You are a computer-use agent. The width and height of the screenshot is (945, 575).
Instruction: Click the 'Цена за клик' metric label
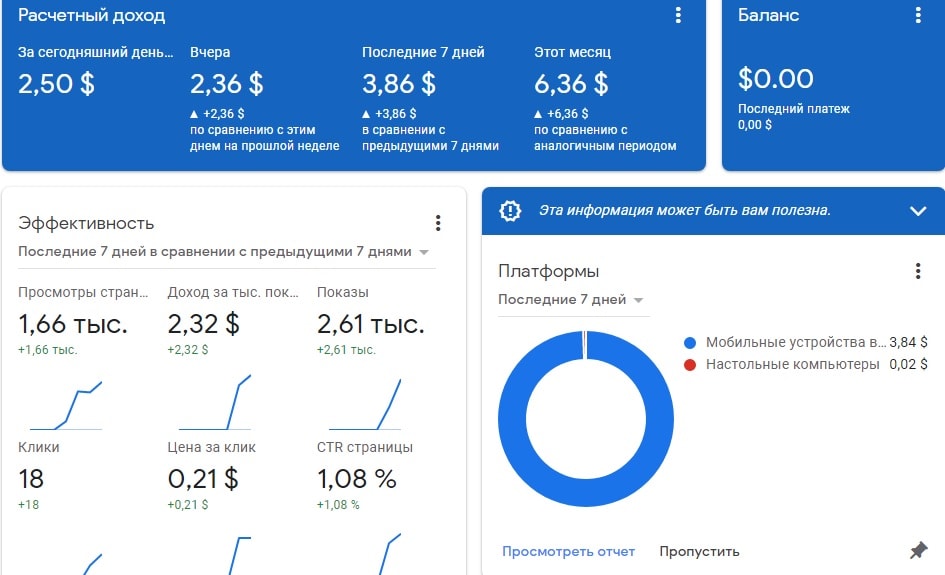[212, 447]
